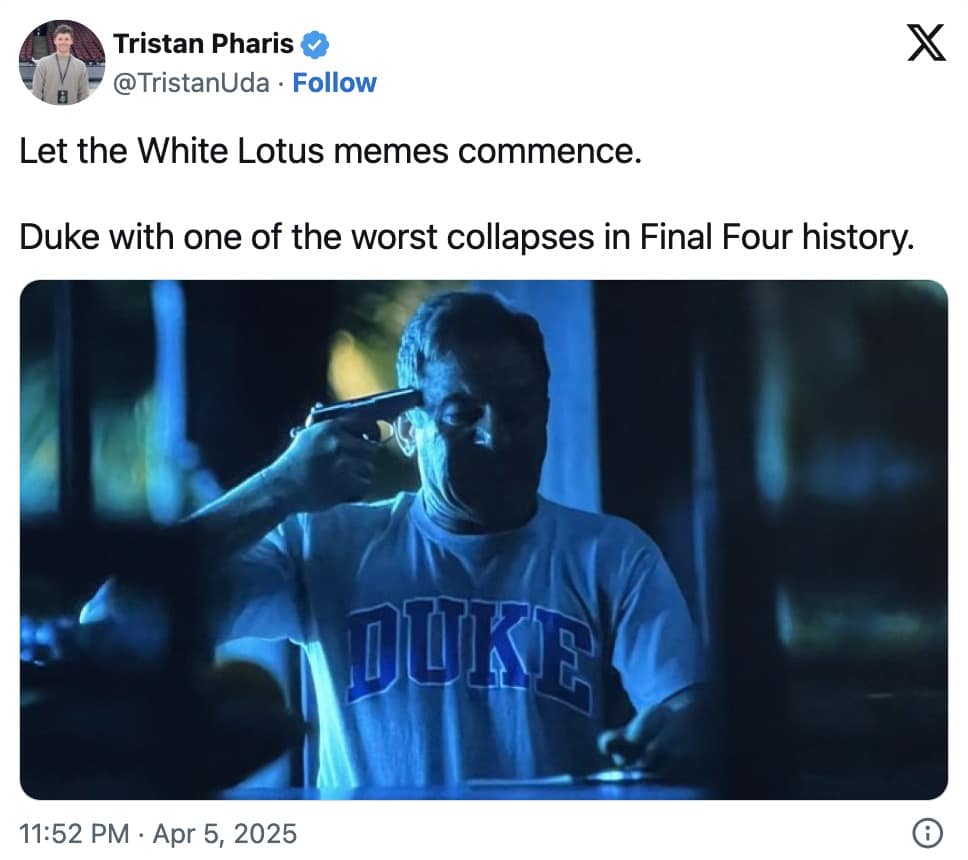Click the word "commence" in the tweet
Viewport: 968px width, 860px height.
(x=546, y=152)
